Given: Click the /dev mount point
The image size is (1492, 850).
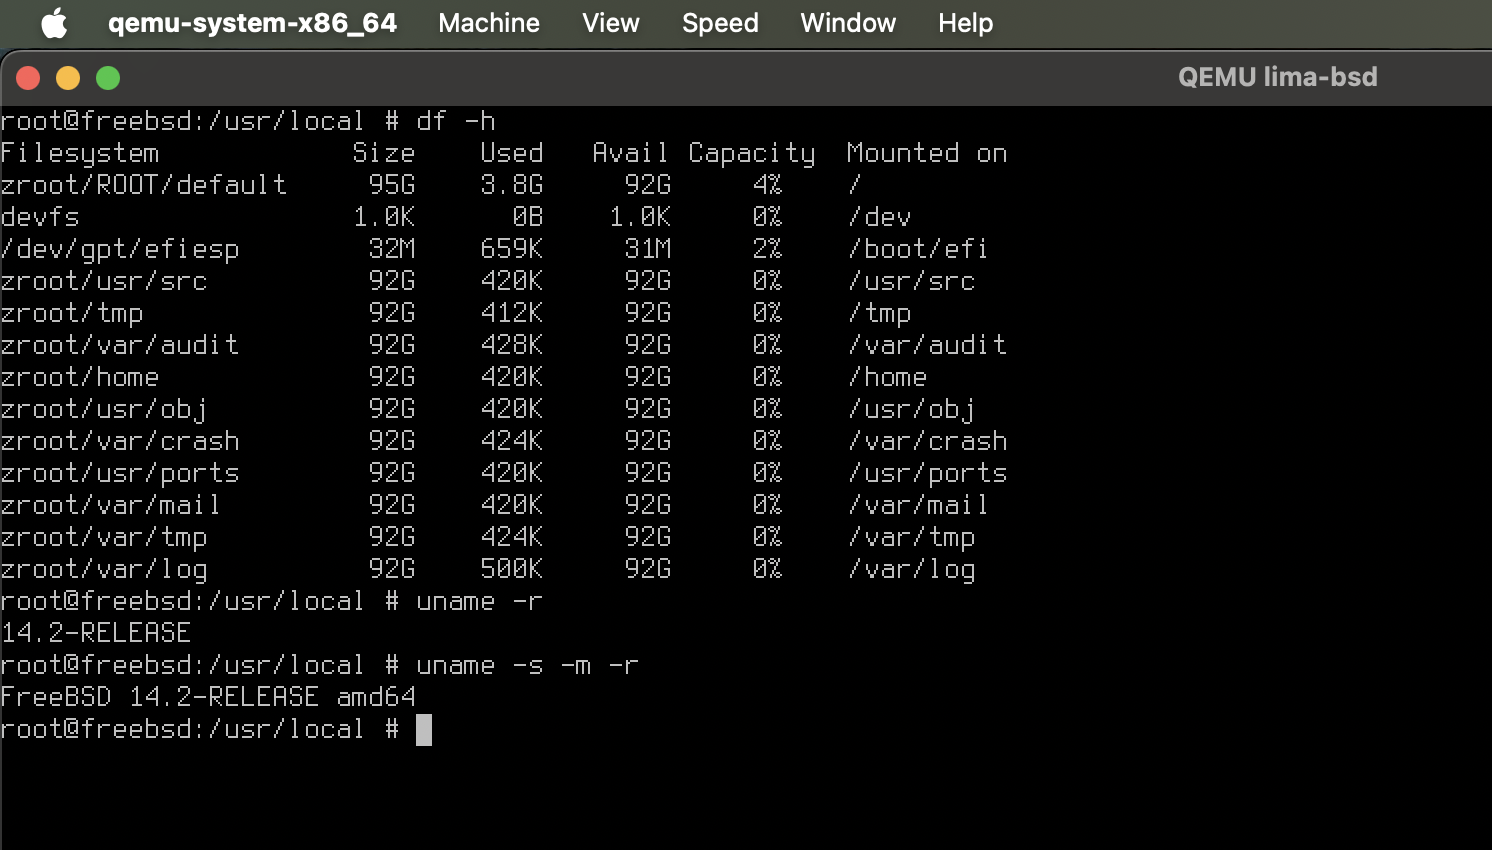Looking at the screenshot, I should pos(880,217).
